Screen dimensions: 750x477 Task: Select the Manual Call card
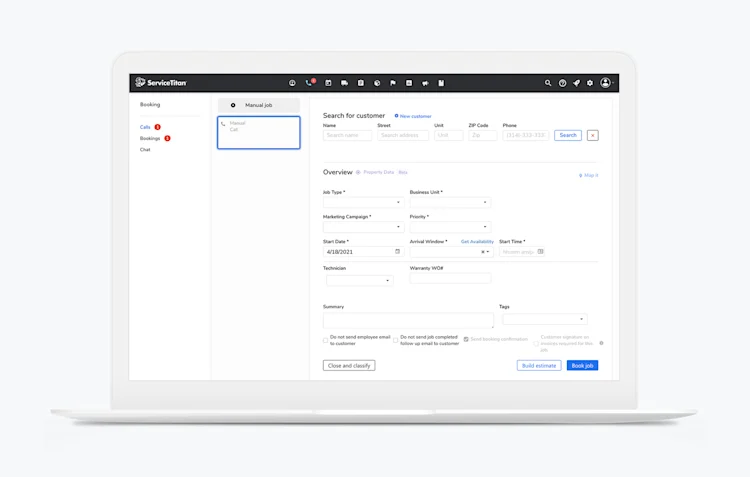coord(259,133)
